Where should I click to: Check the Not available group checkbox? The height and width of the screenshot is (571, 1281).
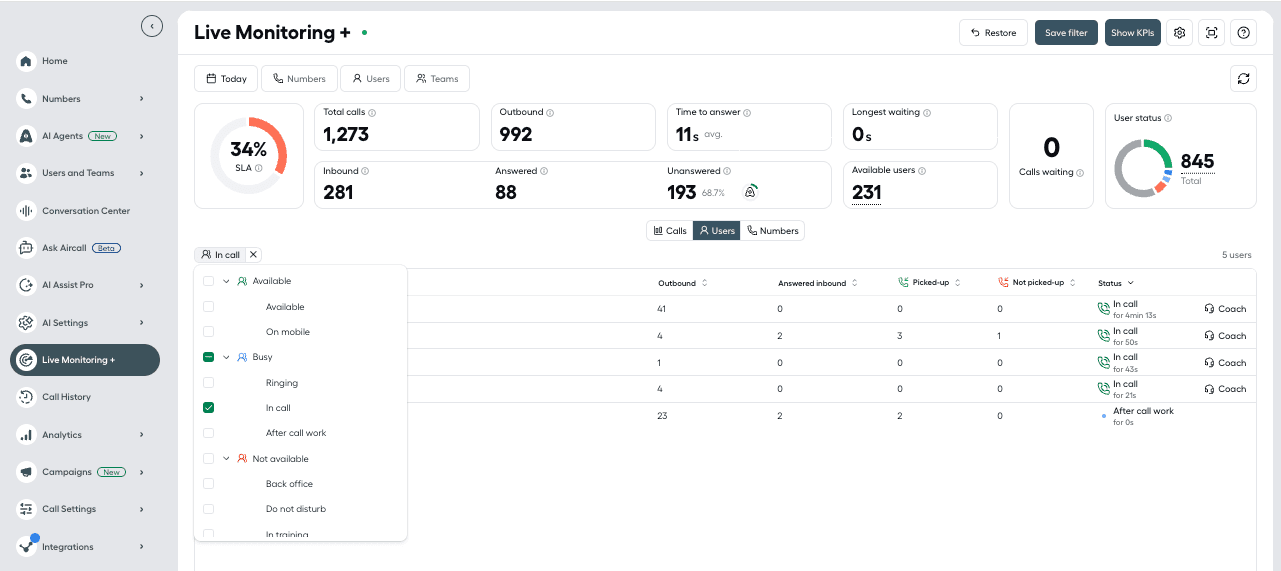pyautogui.click(x=208, y=459)
